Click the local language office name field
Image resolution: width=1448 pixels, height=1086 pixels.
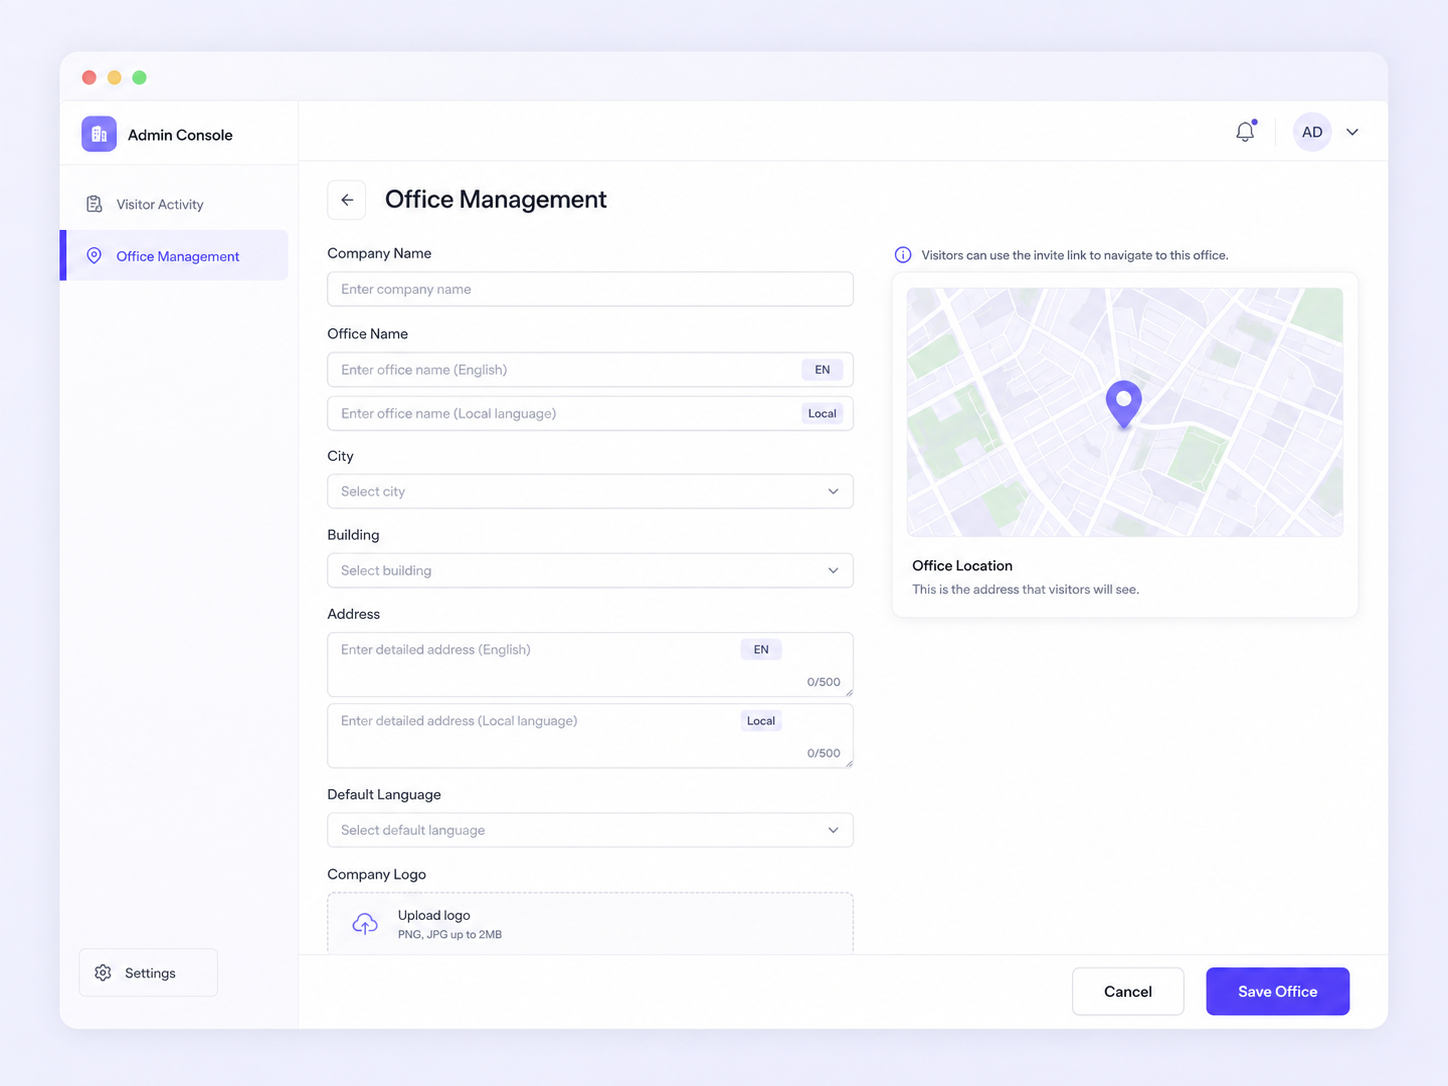point(590,414)
